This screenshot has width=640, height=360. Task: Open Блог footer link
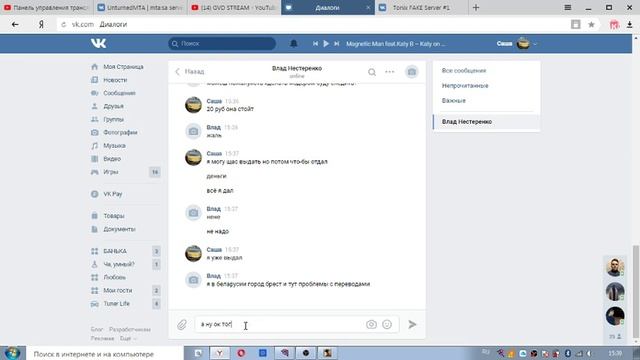point(97,329)
